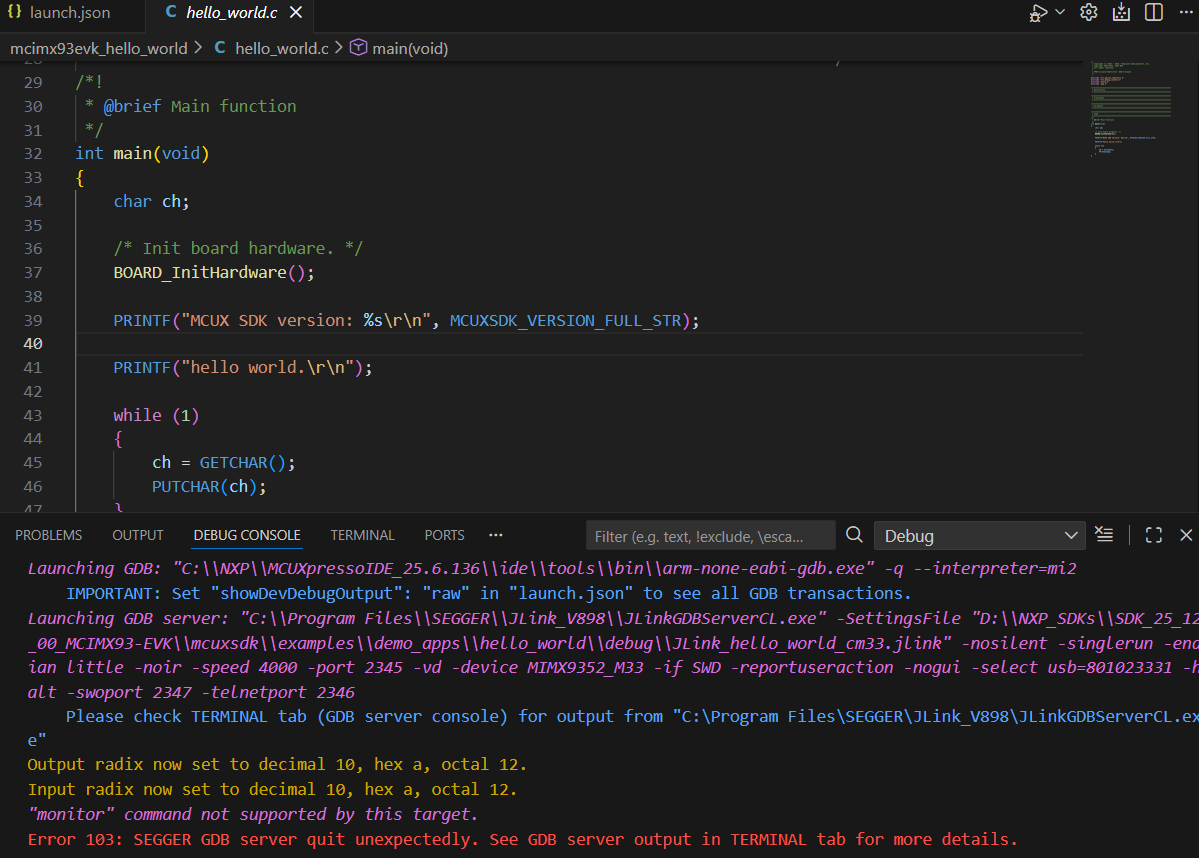Show more panel tabs via ellipsis
The height and width of the screenshot is (858, 1199).
click(496, 535)
